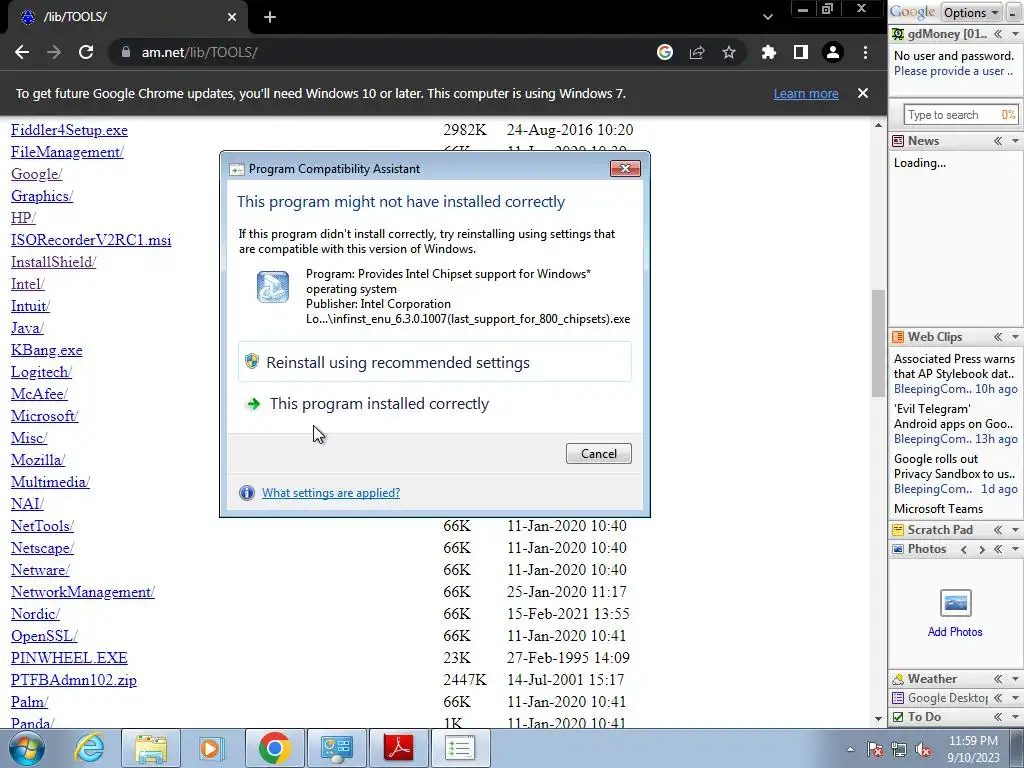Collapse the Web Clips gadget chevrons
The height and width of the screenshot is (768, 1024).
998,337
